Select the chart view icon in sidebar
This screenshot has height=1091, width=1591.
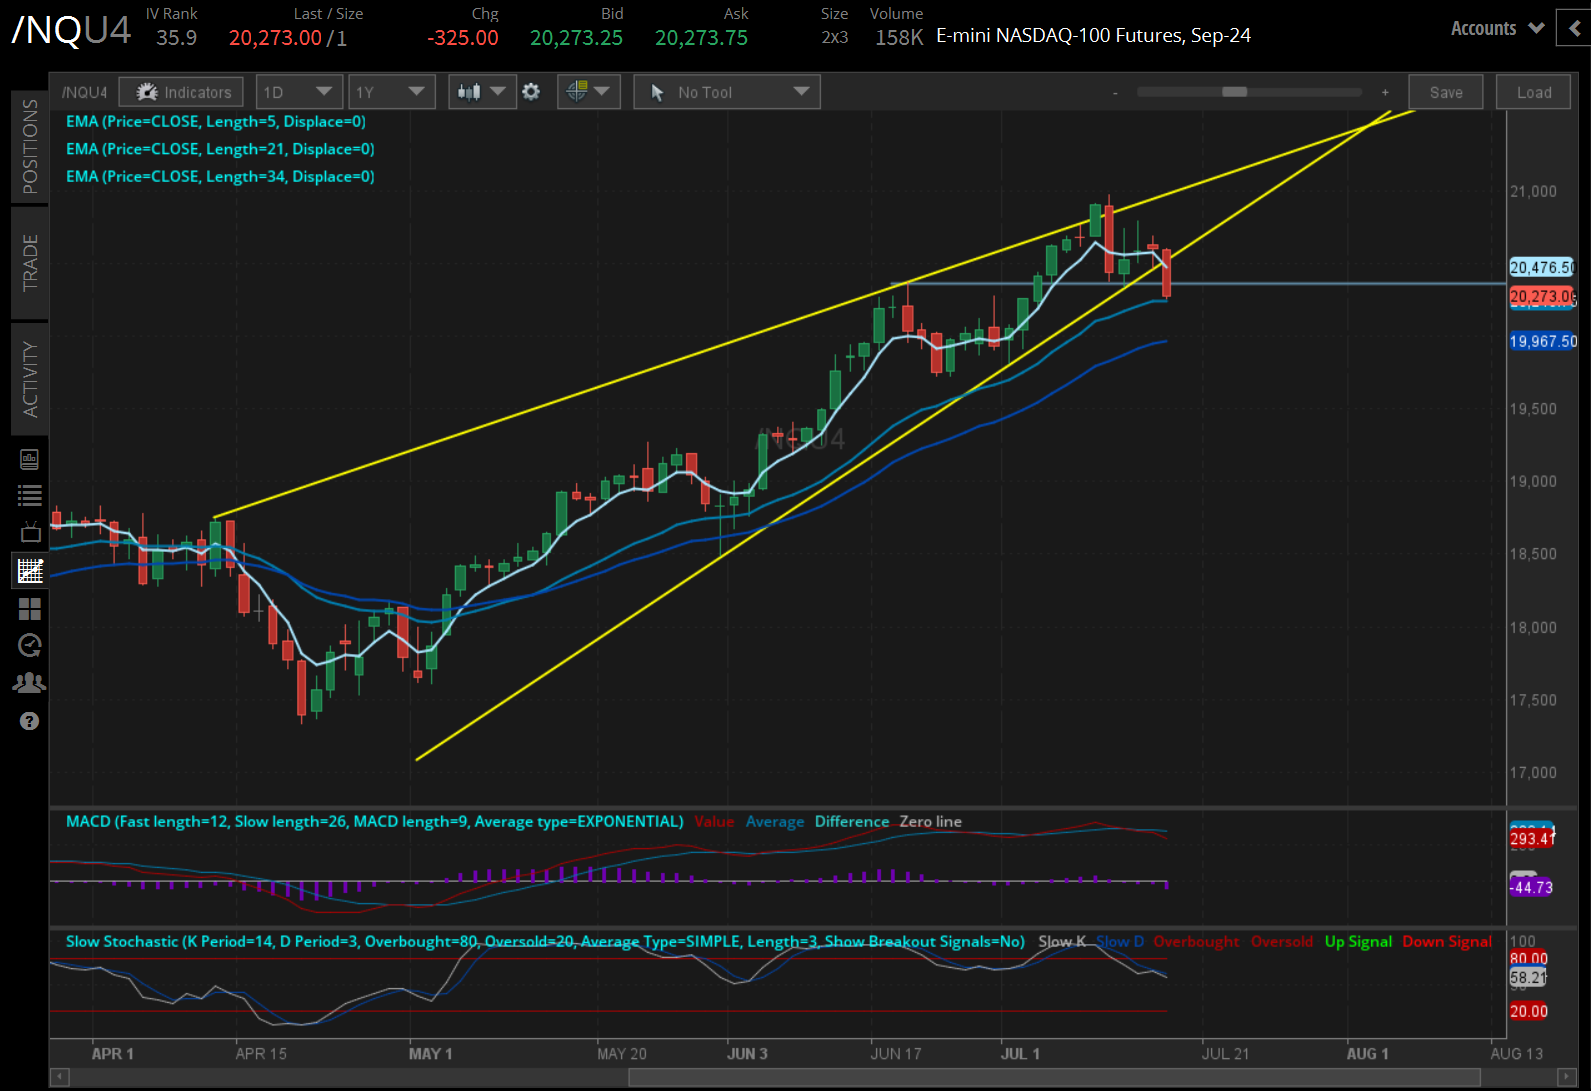click(x=30, y=570)
